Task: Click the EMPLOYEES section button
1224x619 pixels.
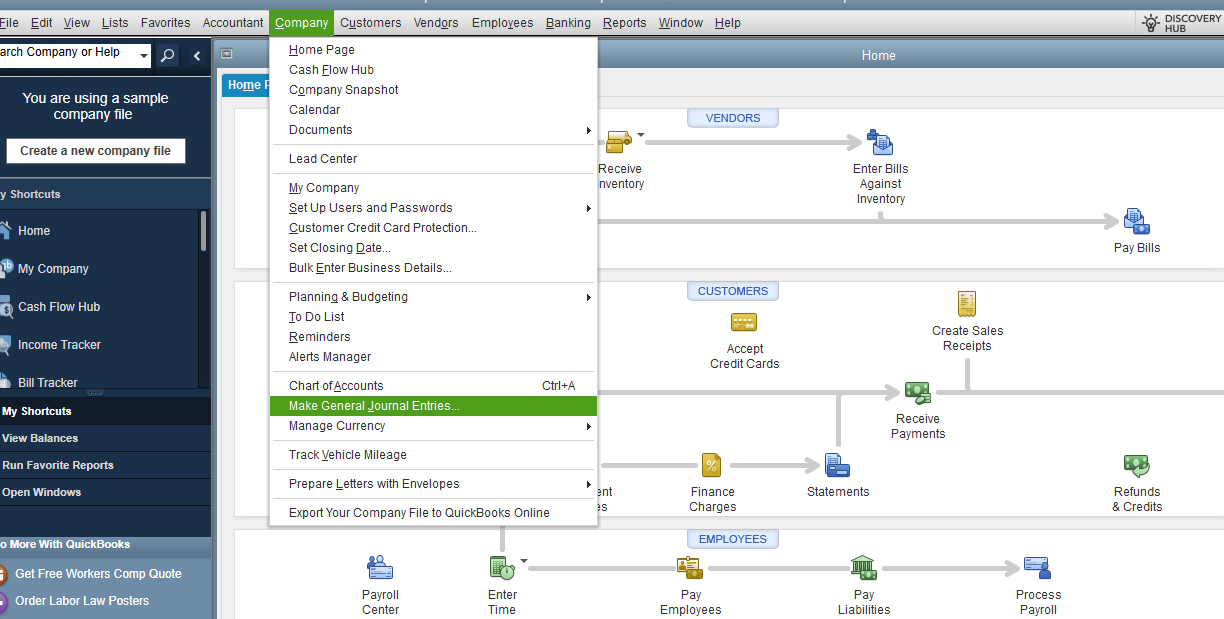Action: [x=733, y=539]
